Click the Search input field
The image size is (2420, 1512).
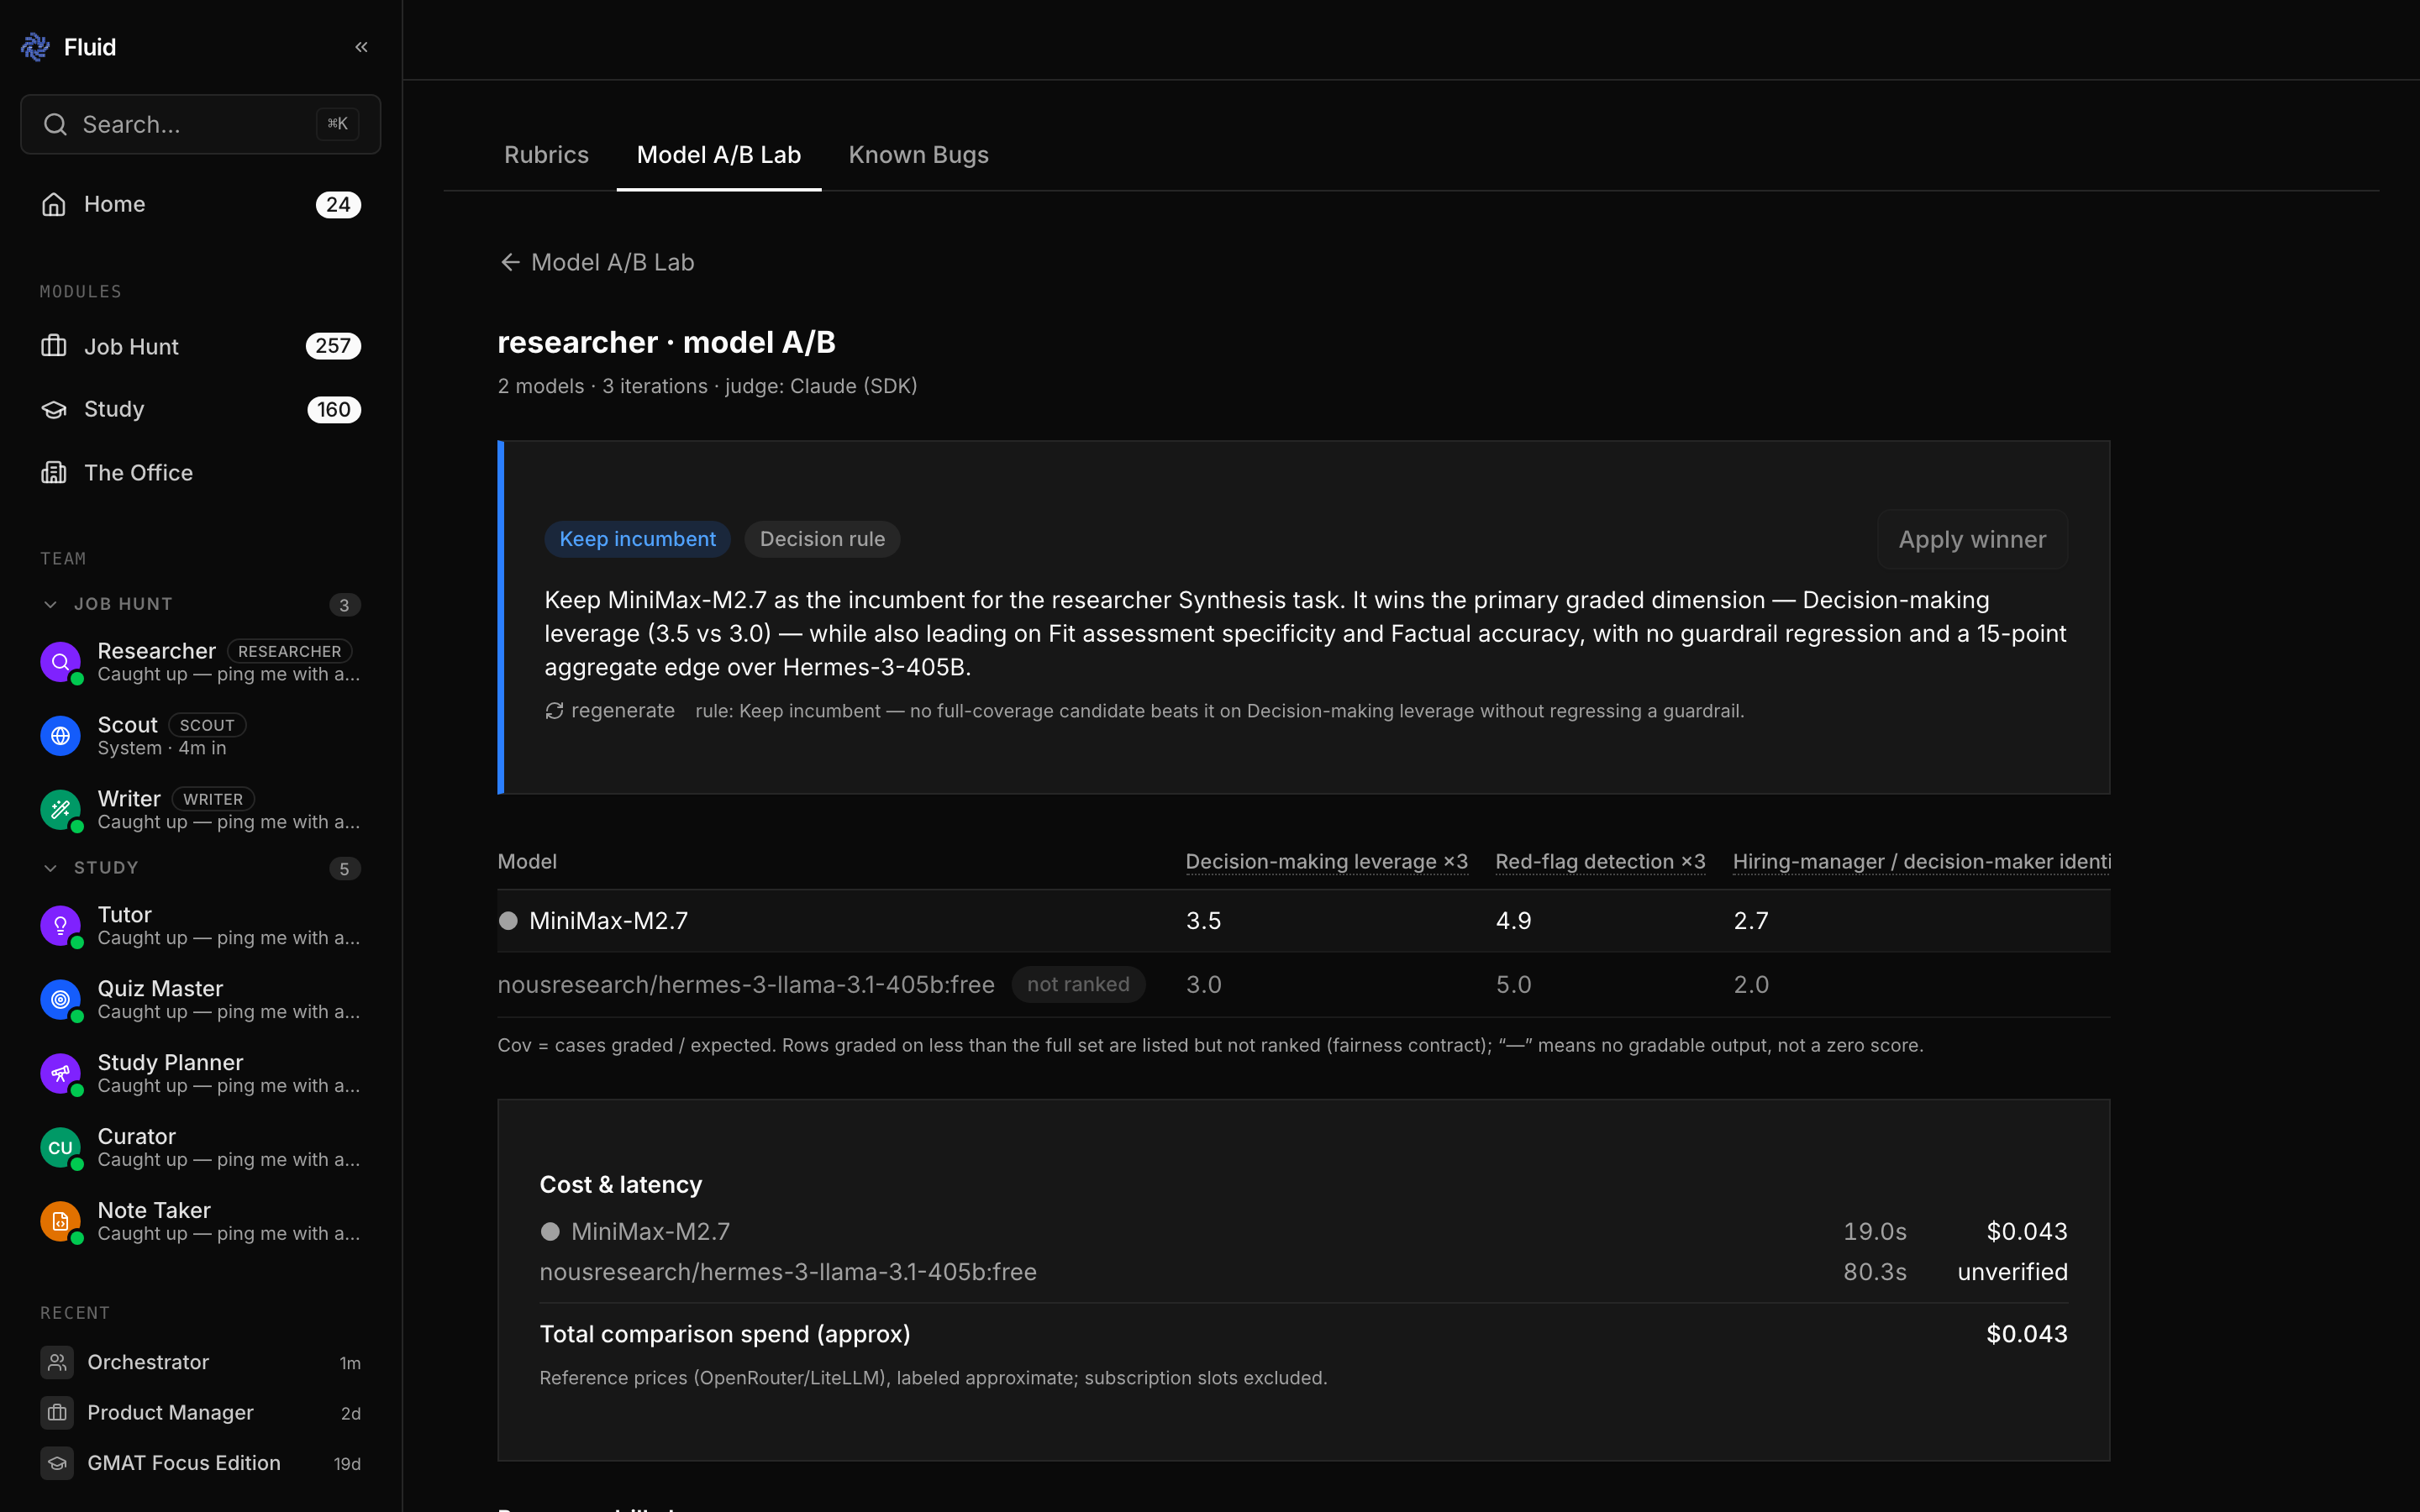point(200,124)
